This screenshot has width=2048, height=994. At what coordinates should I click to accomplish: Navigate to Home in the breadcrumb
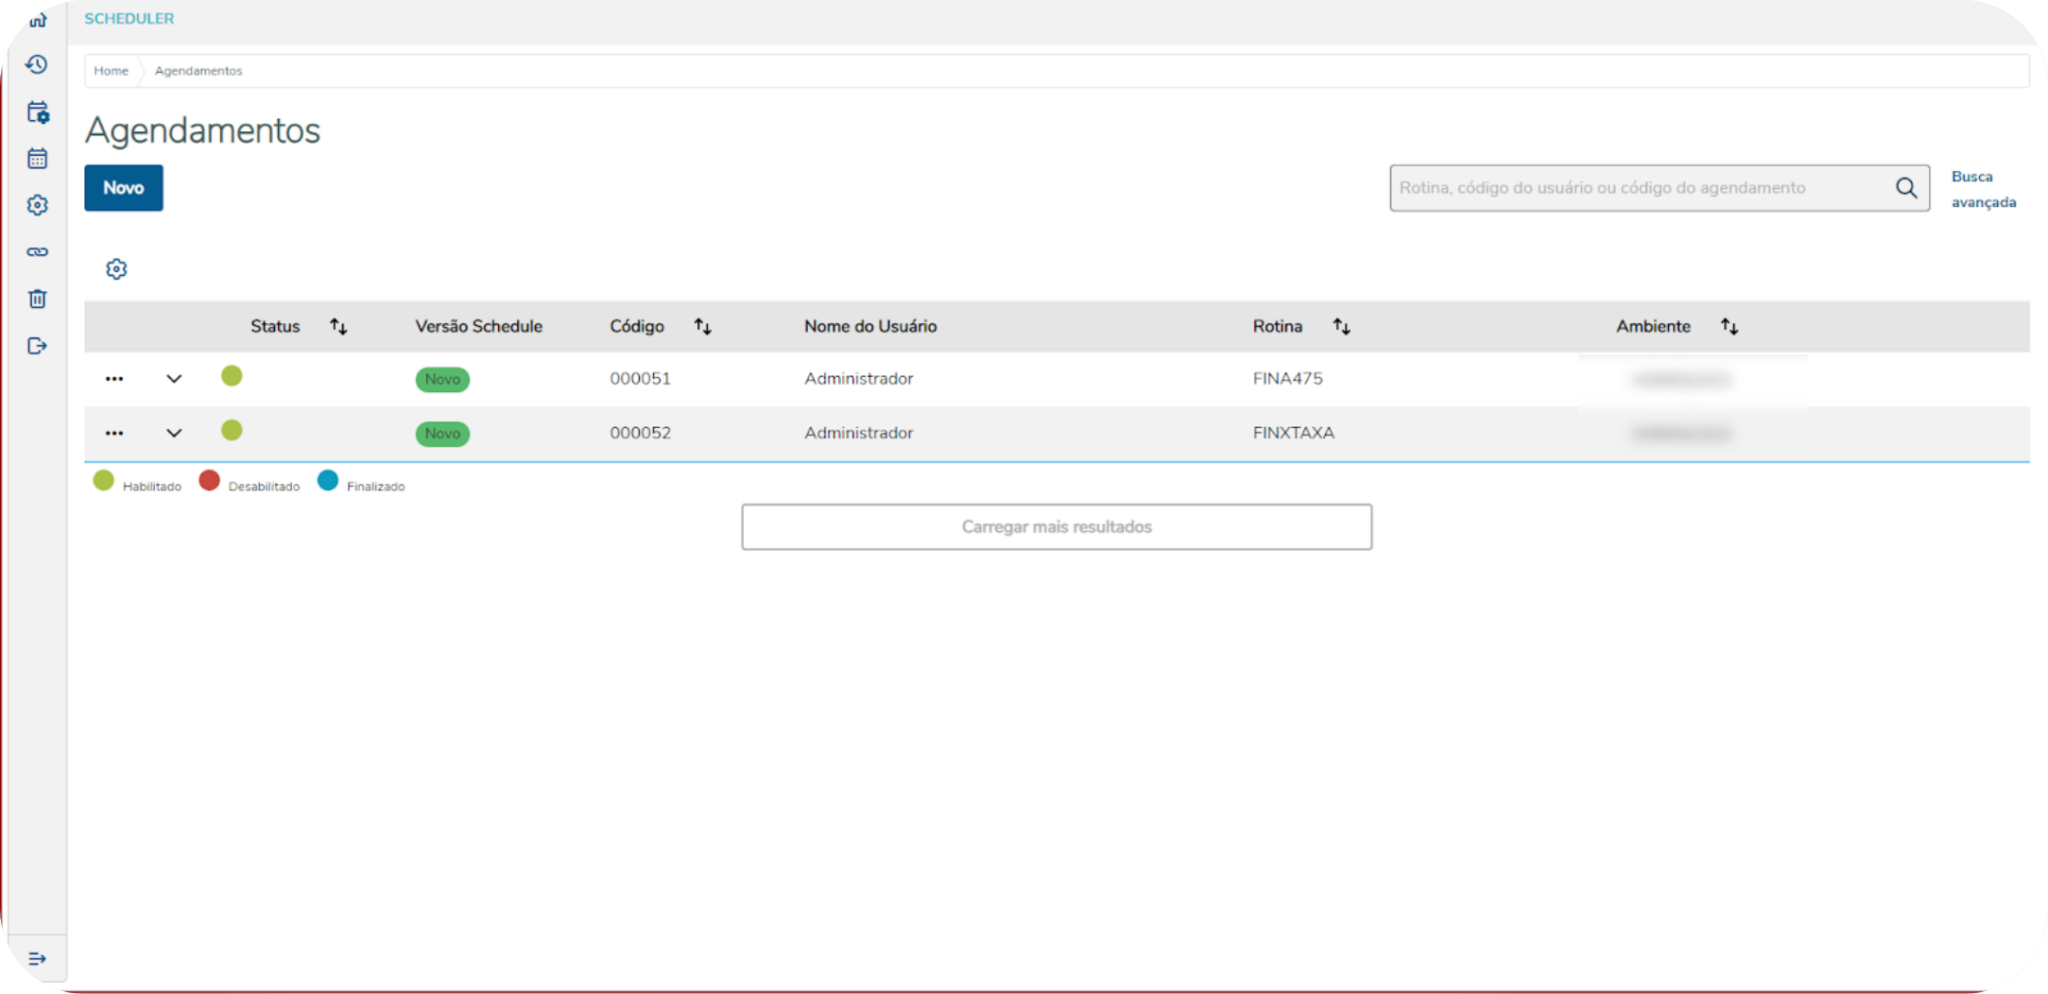tap(111, 70)
